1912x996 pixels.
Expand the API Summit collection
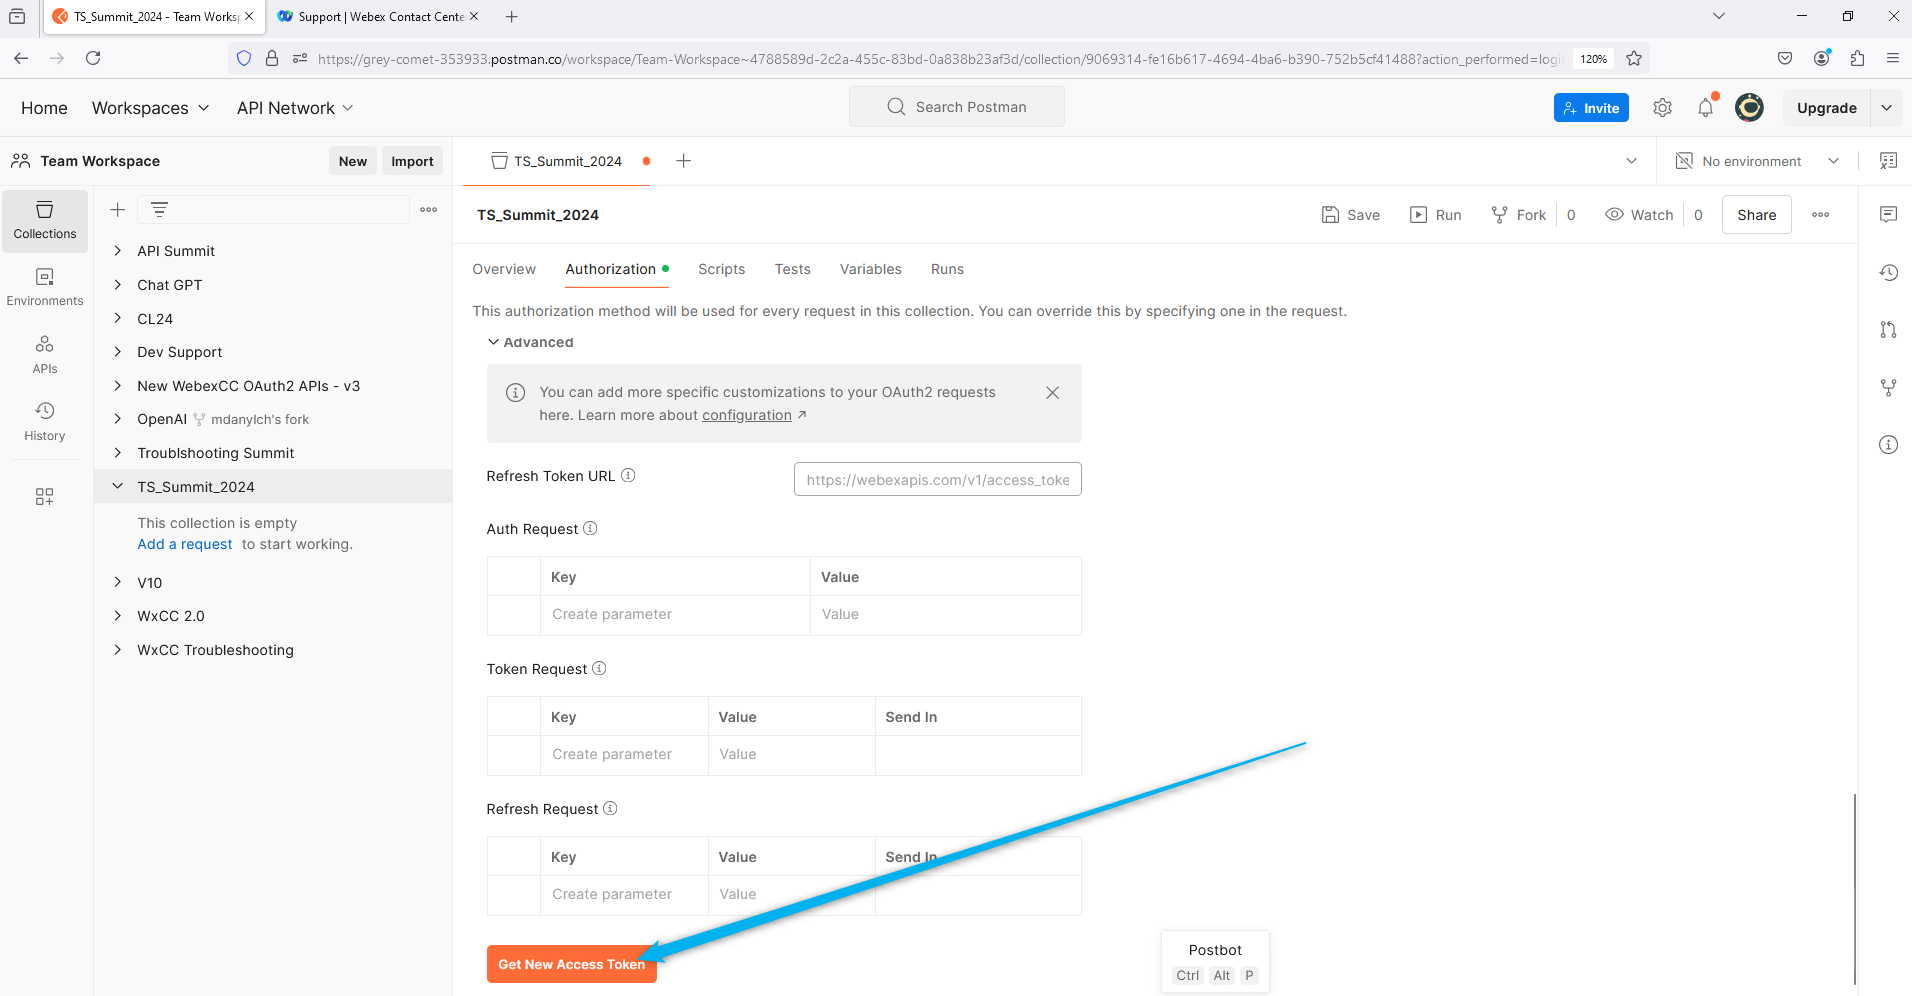(x=118, y=251)
